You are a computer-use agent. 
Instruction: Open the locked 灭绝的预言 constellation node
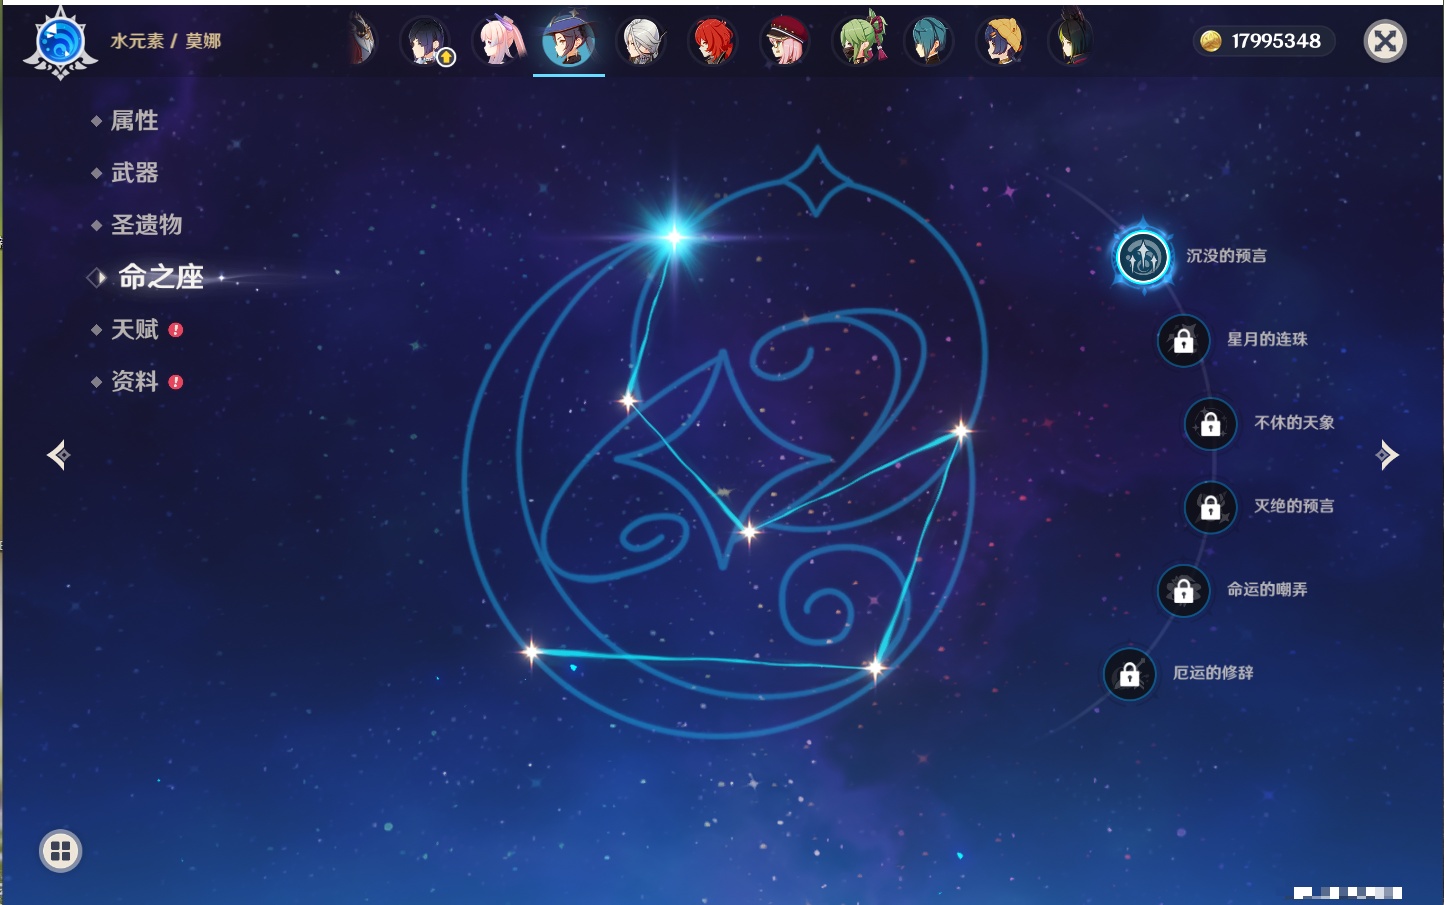[x=1211, y=507]
